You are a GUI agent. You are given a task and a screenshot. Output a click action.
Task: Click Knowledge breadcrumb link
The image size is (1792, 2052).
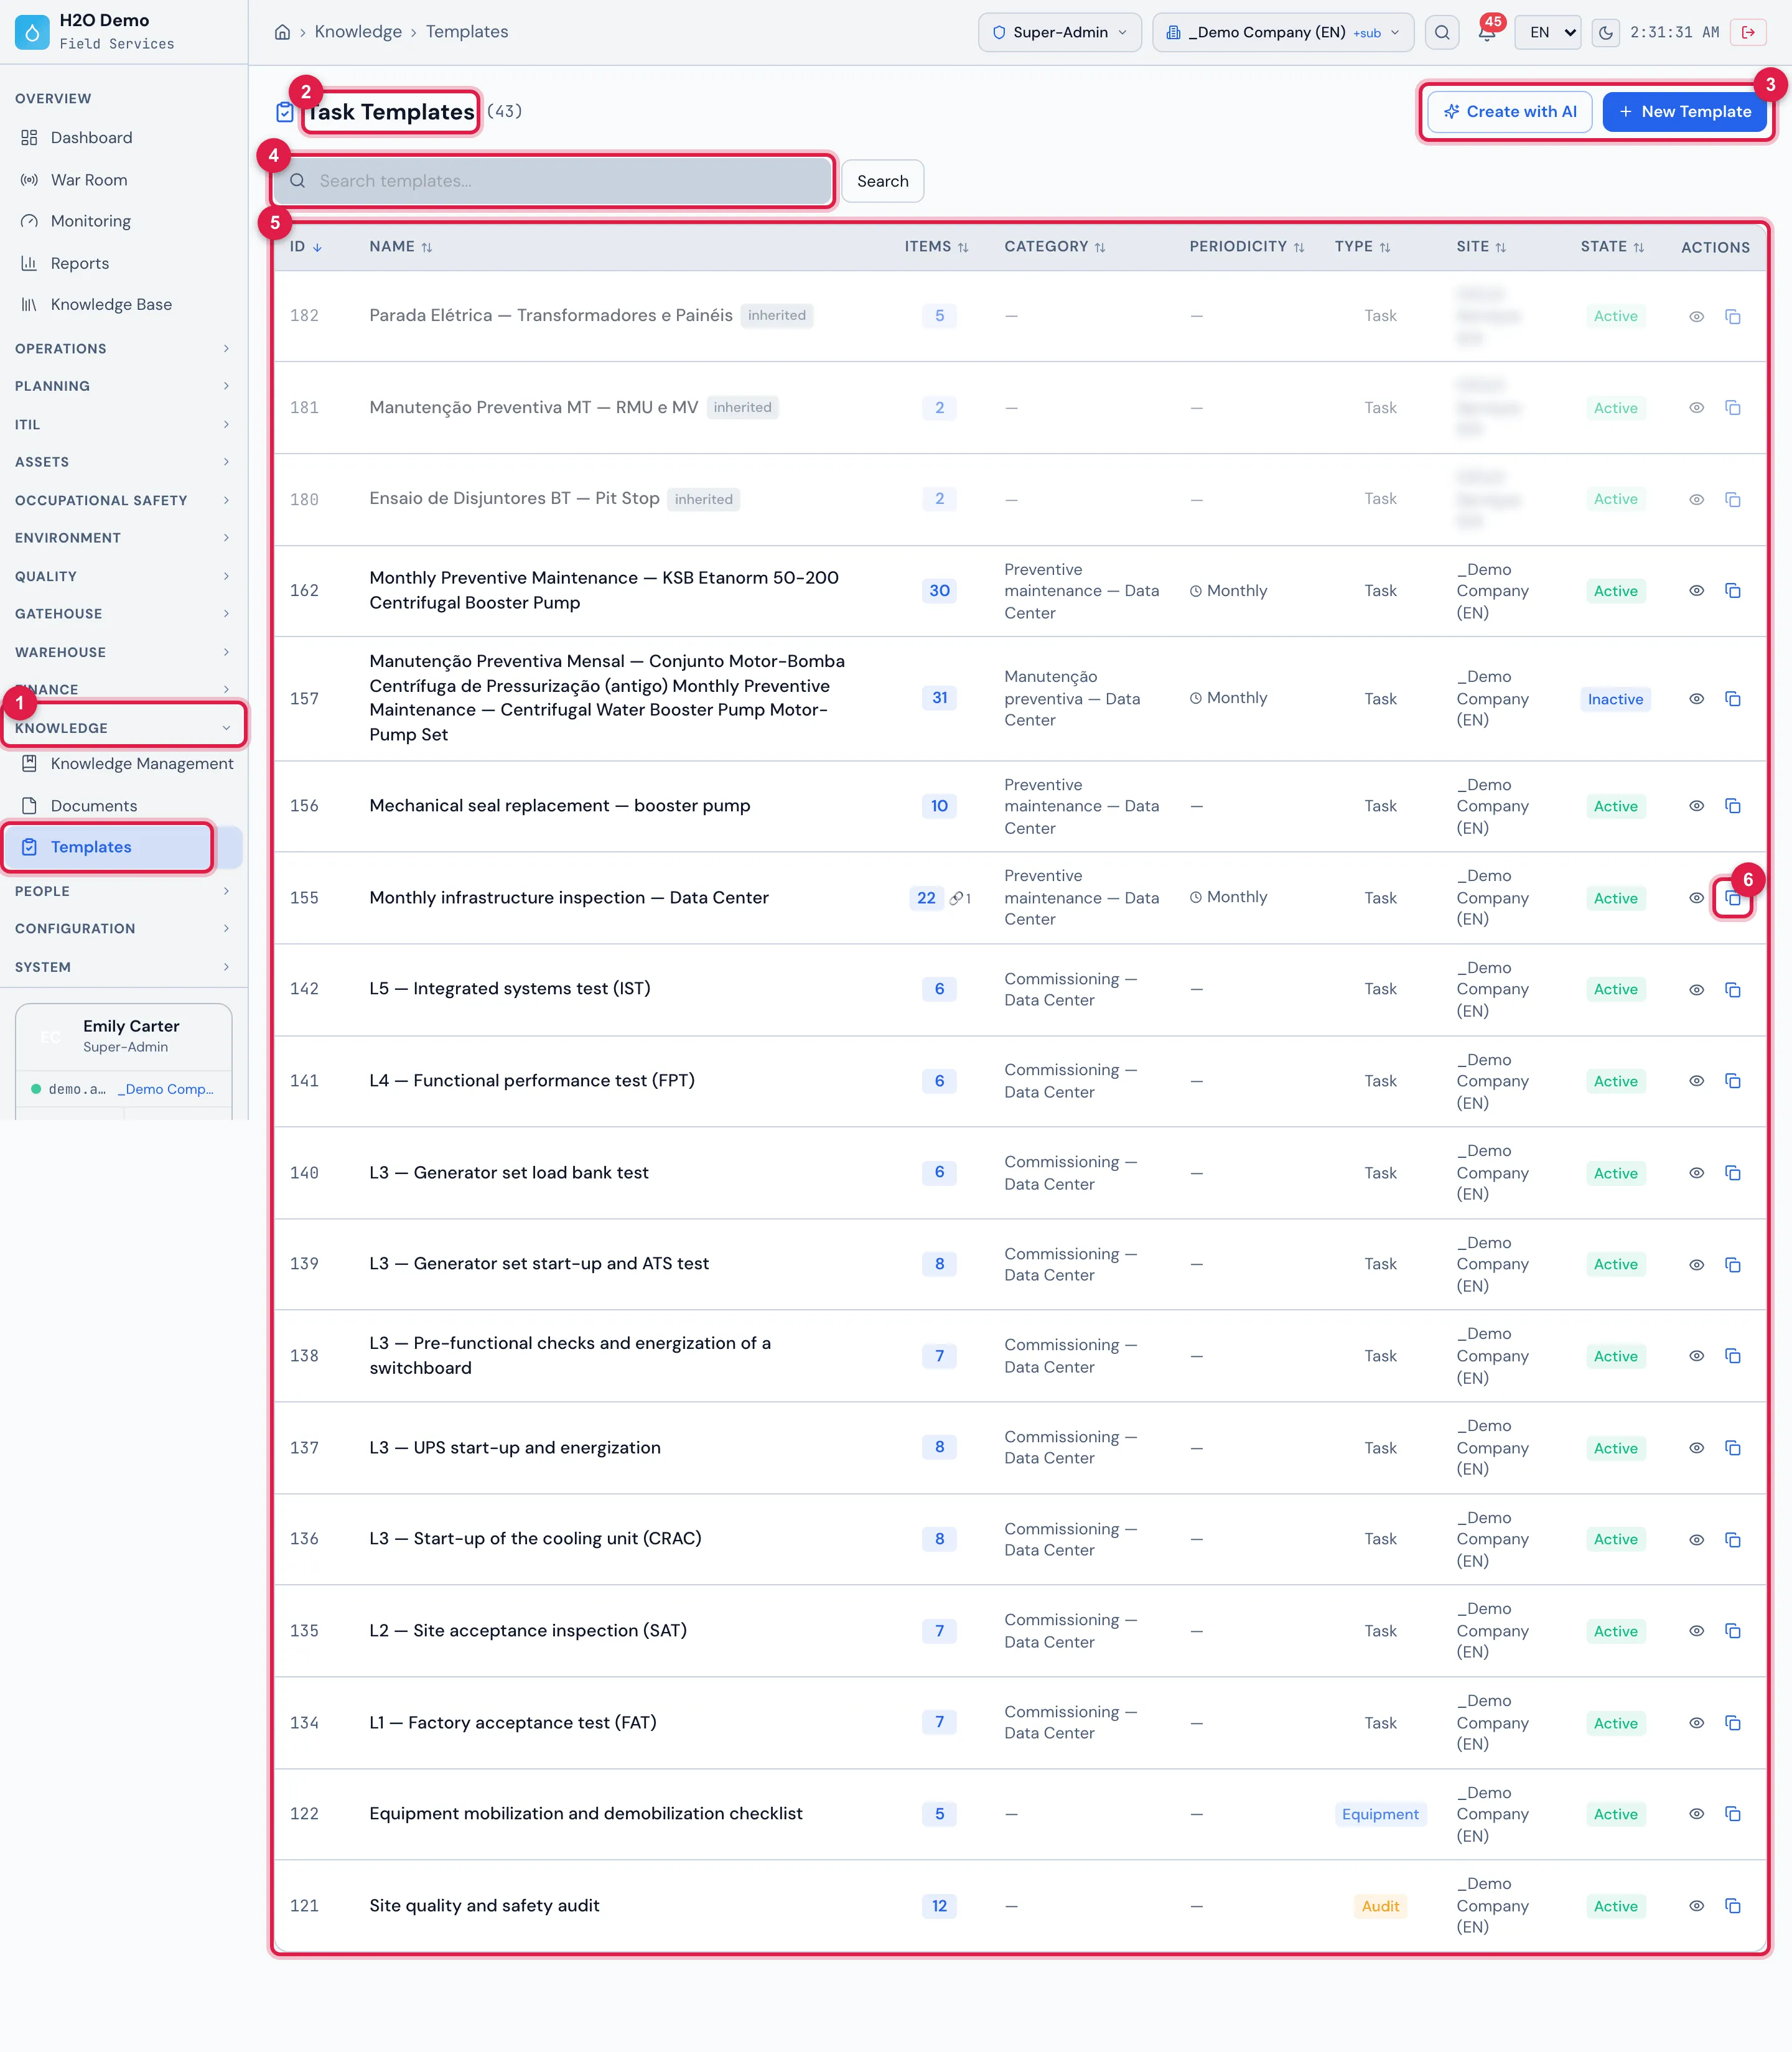358,32
